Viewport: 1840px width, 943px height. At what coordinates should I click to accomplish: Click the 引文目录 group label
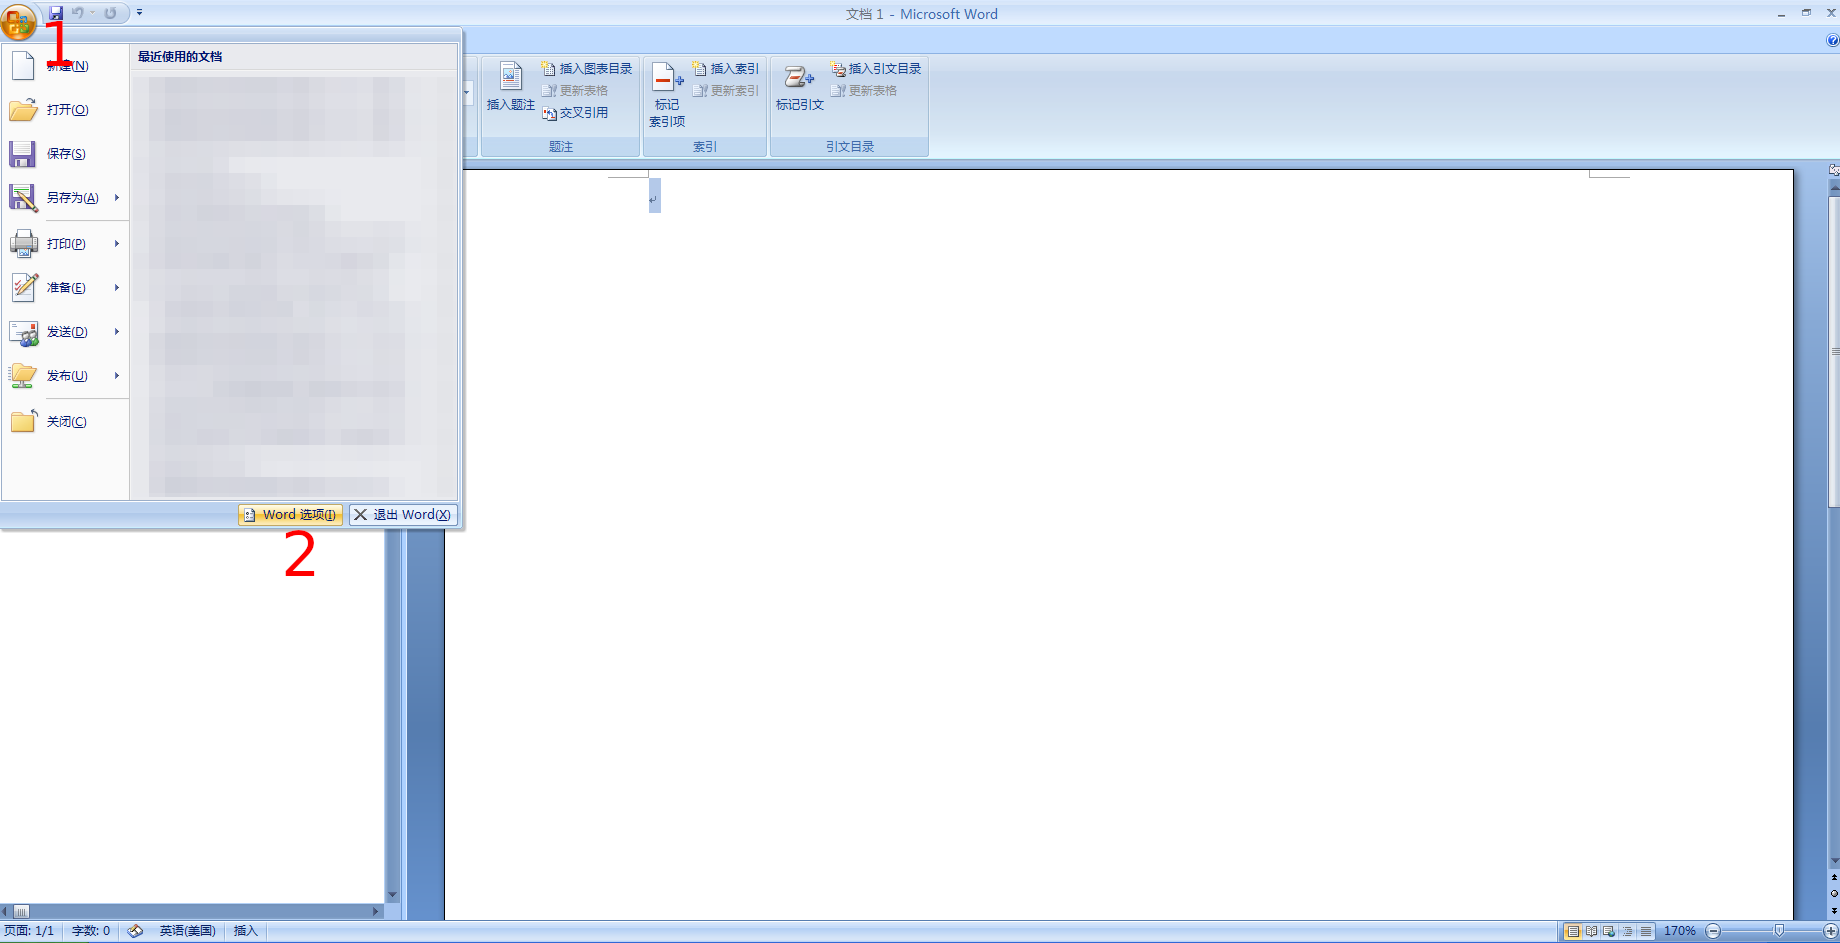[850, 147]
